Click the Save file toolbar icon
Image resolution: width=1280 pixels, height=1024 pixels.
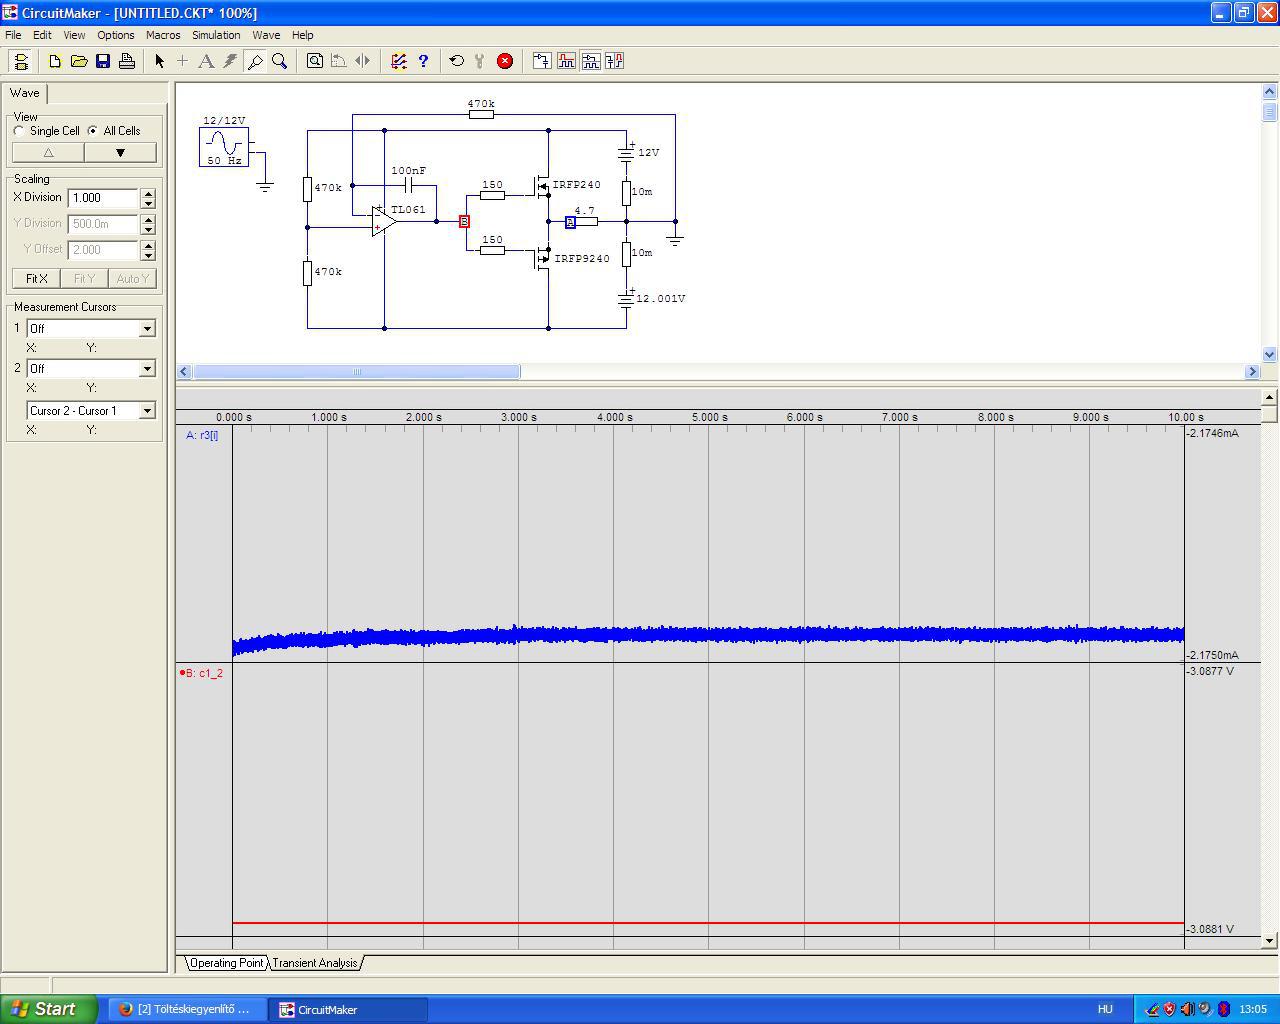103,61
